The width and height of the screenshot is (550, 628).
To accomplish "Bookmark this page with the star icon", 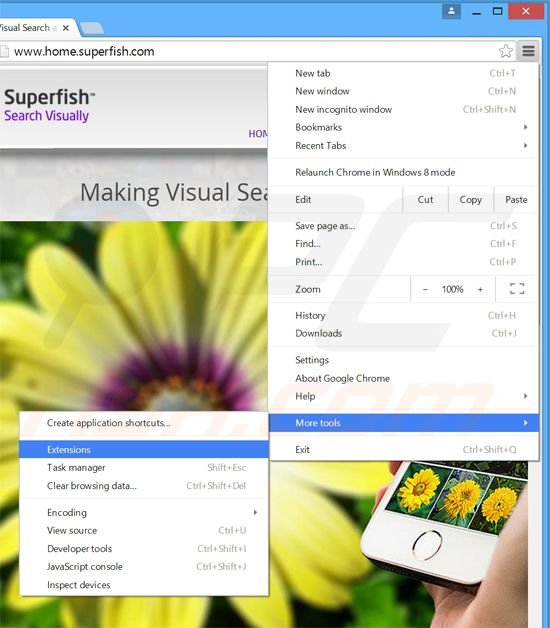I will point(506,51).
